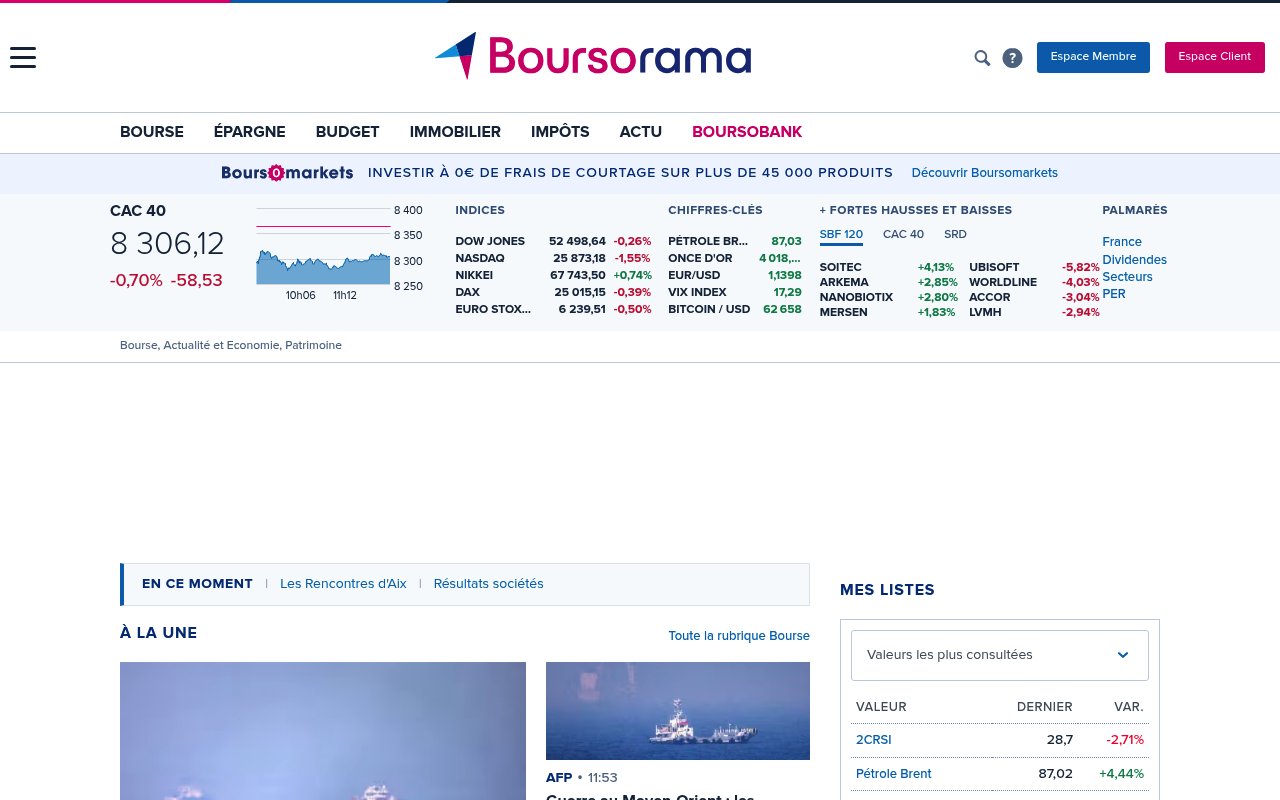Open the LVMH stock

(x=985, y=312)
